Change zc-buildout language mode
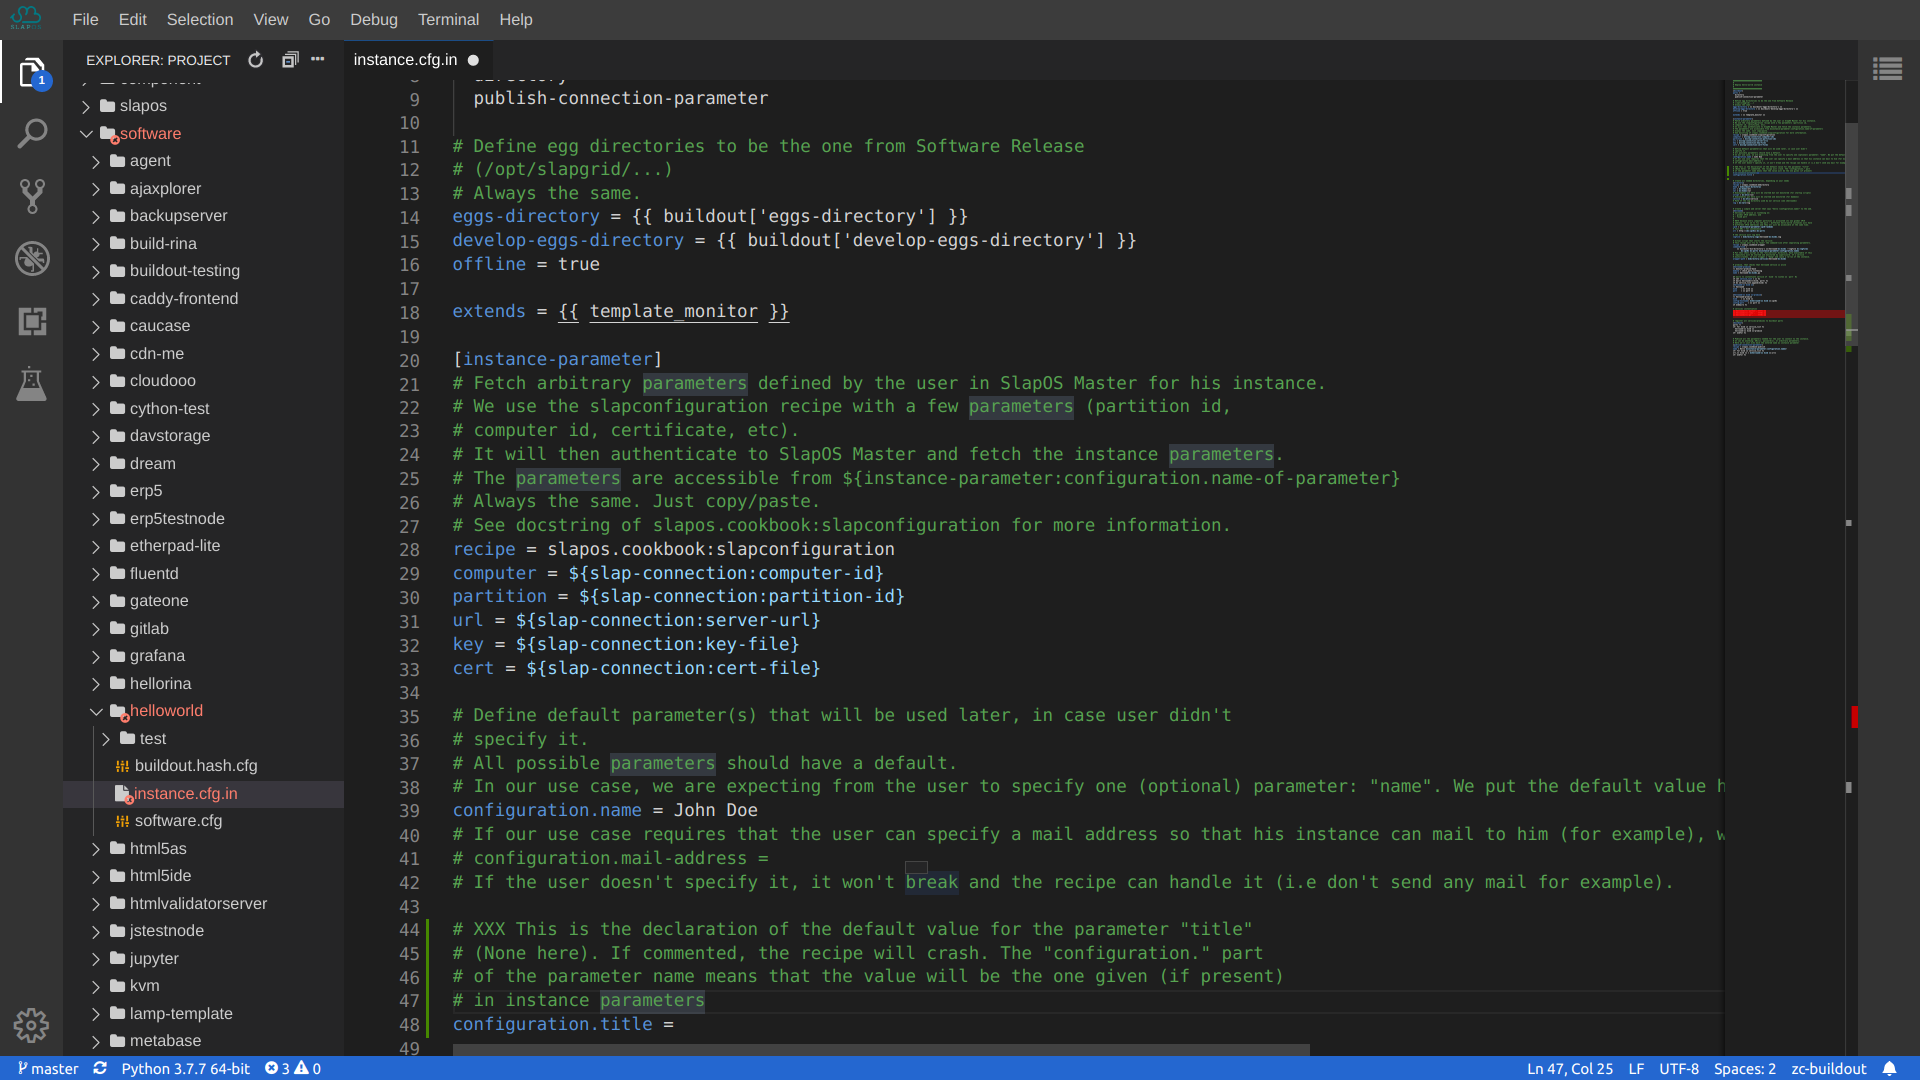Viewport: 1920px width, 1080px height. [x=1828, y=1068]
